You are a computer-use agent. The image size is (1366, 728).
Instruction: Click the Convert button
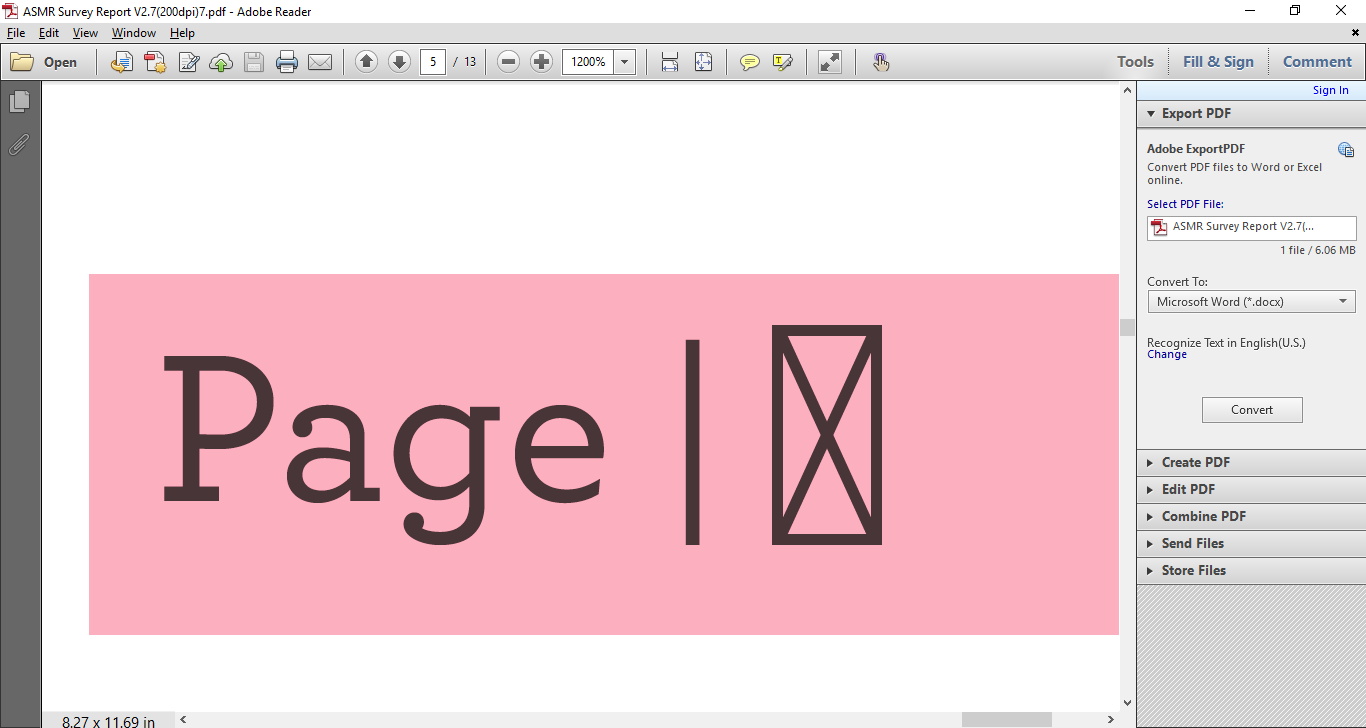(x=1251, y=410)
